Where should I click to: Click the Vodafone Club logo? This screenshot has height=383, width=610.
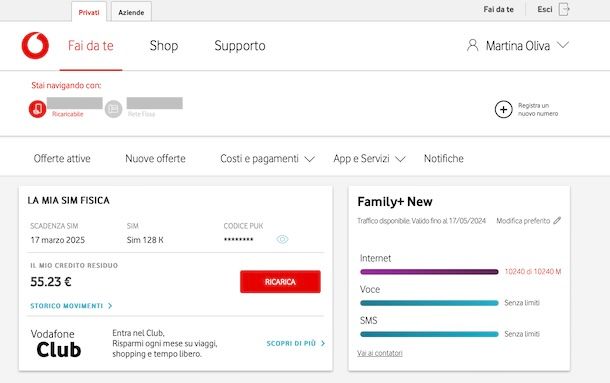[56, 343]
